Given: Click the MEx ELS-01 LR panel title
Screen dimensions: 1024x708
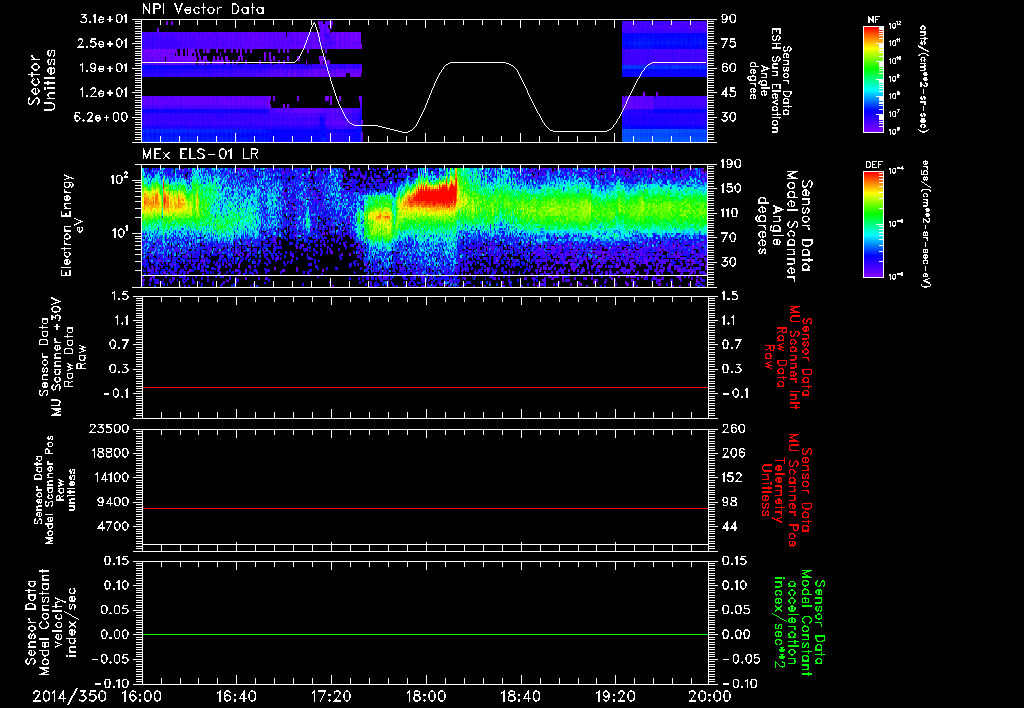Looking at the screenshot, I should pyautogui.click(x=199, y=155).
